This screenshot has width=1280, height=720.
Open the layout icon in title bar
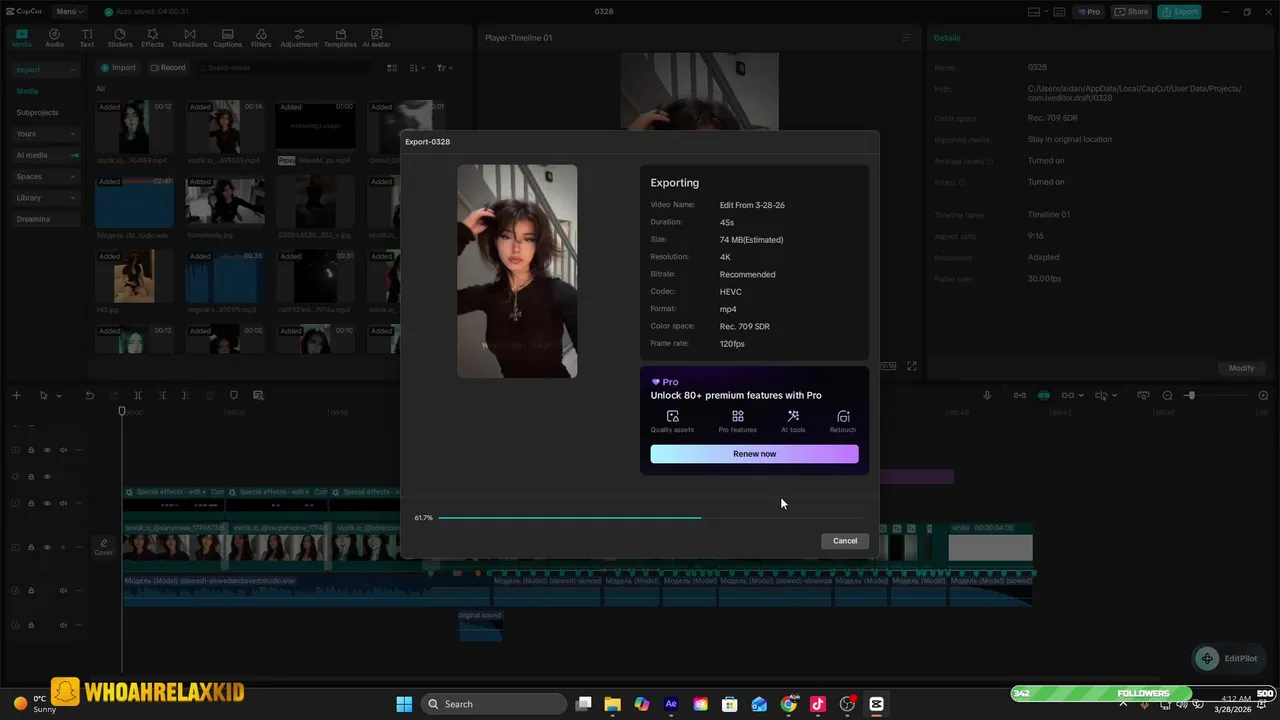(x=1039, y=12)
